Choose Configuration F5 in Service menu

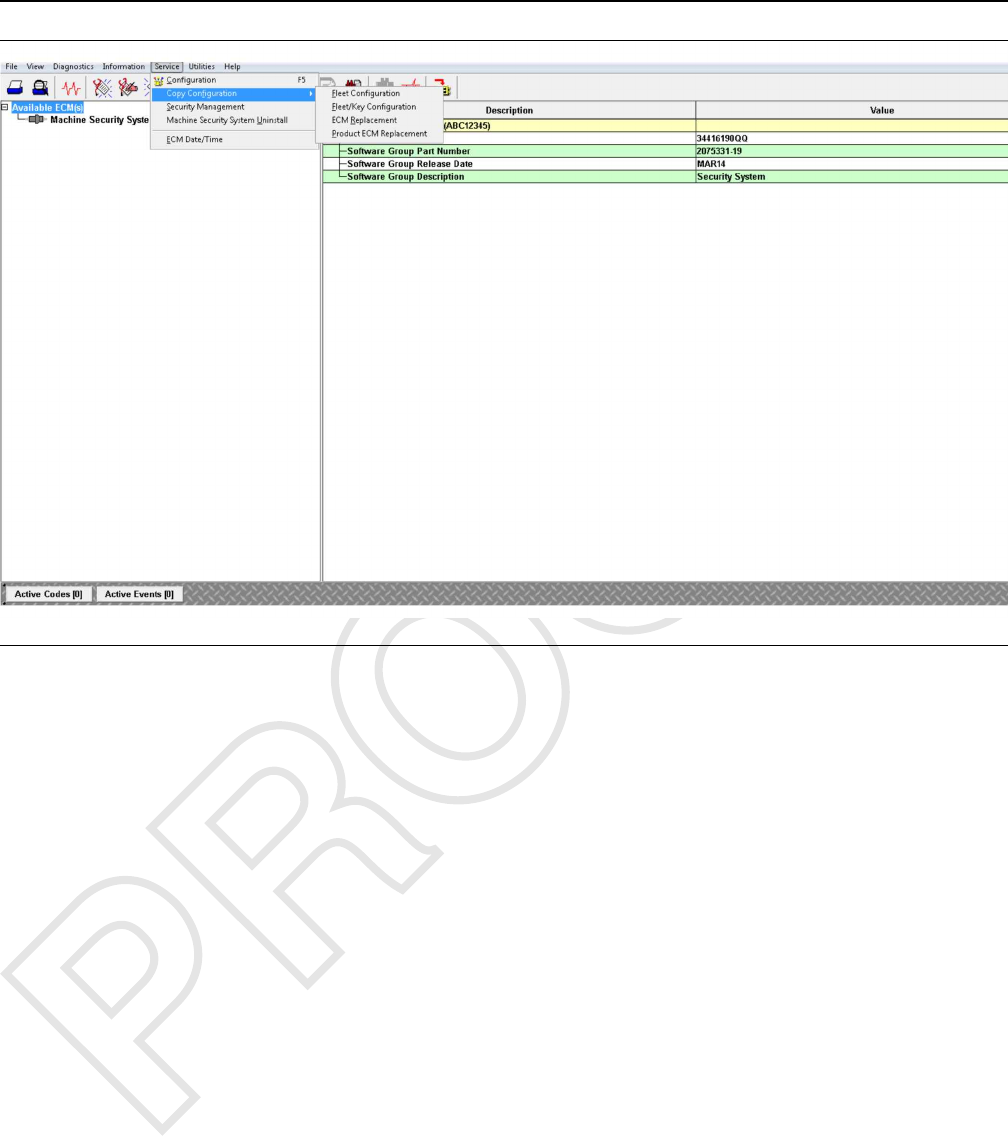coord(233,80)
